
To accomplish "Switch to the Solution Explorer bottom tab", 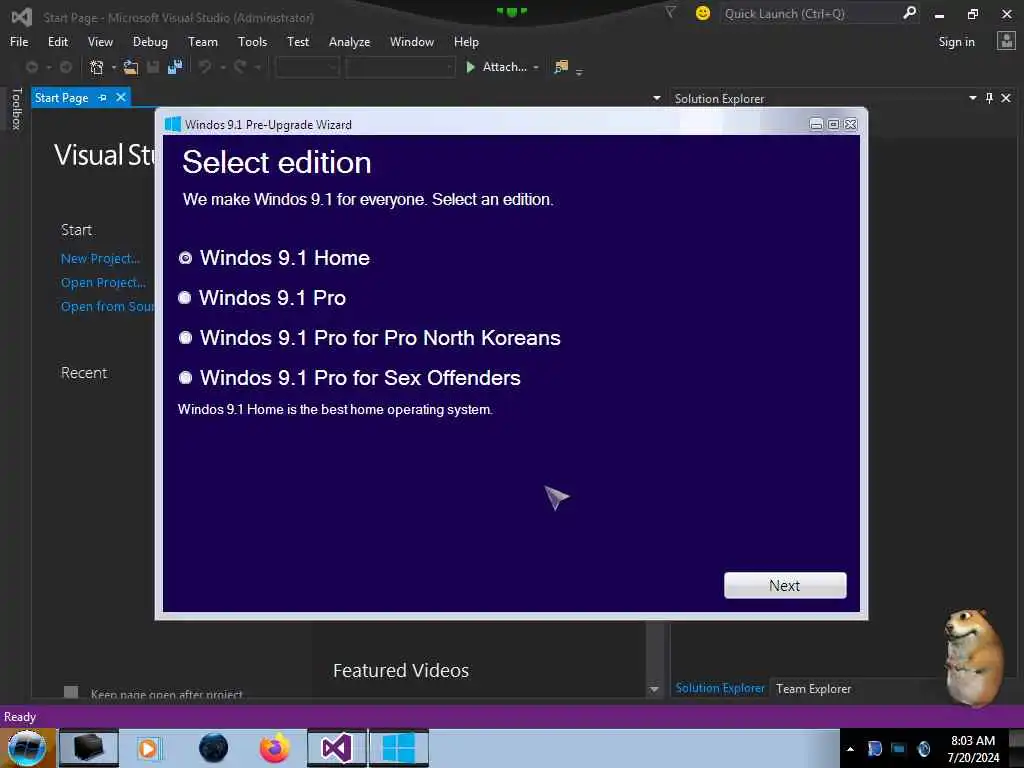I will 720,688.
